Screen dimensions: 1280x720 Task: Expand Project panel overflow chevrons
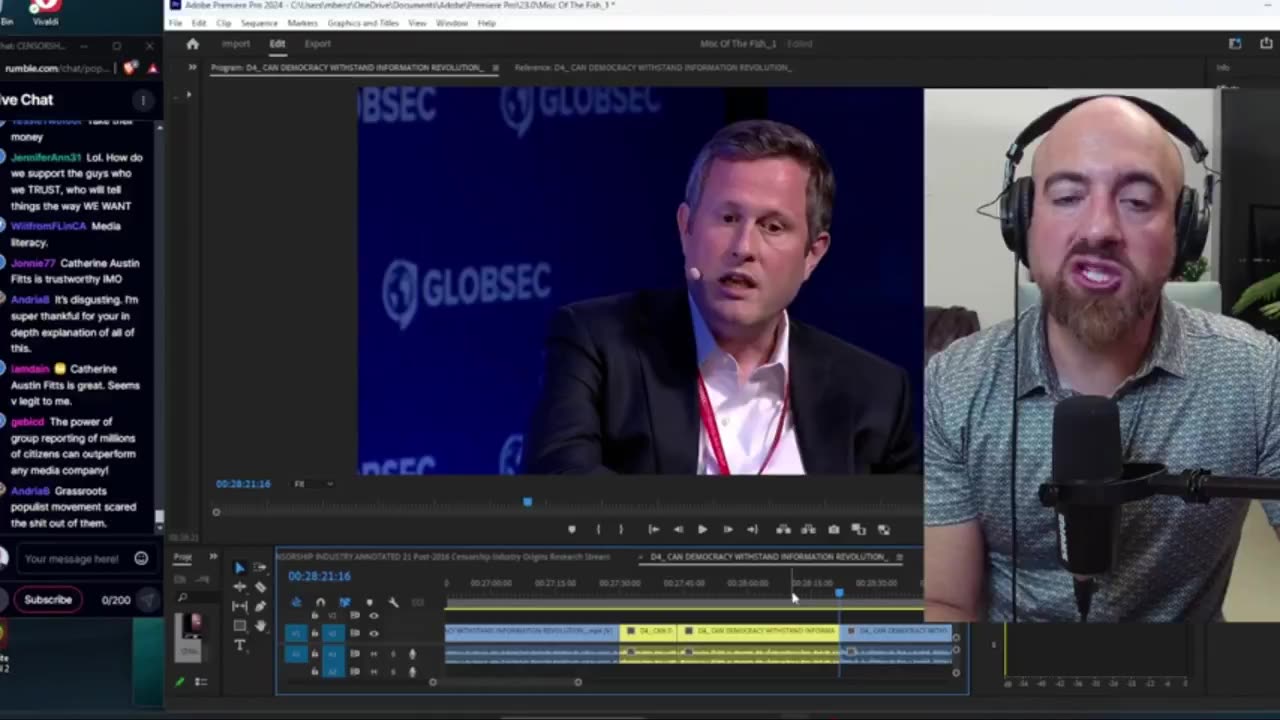coord(213,557)
